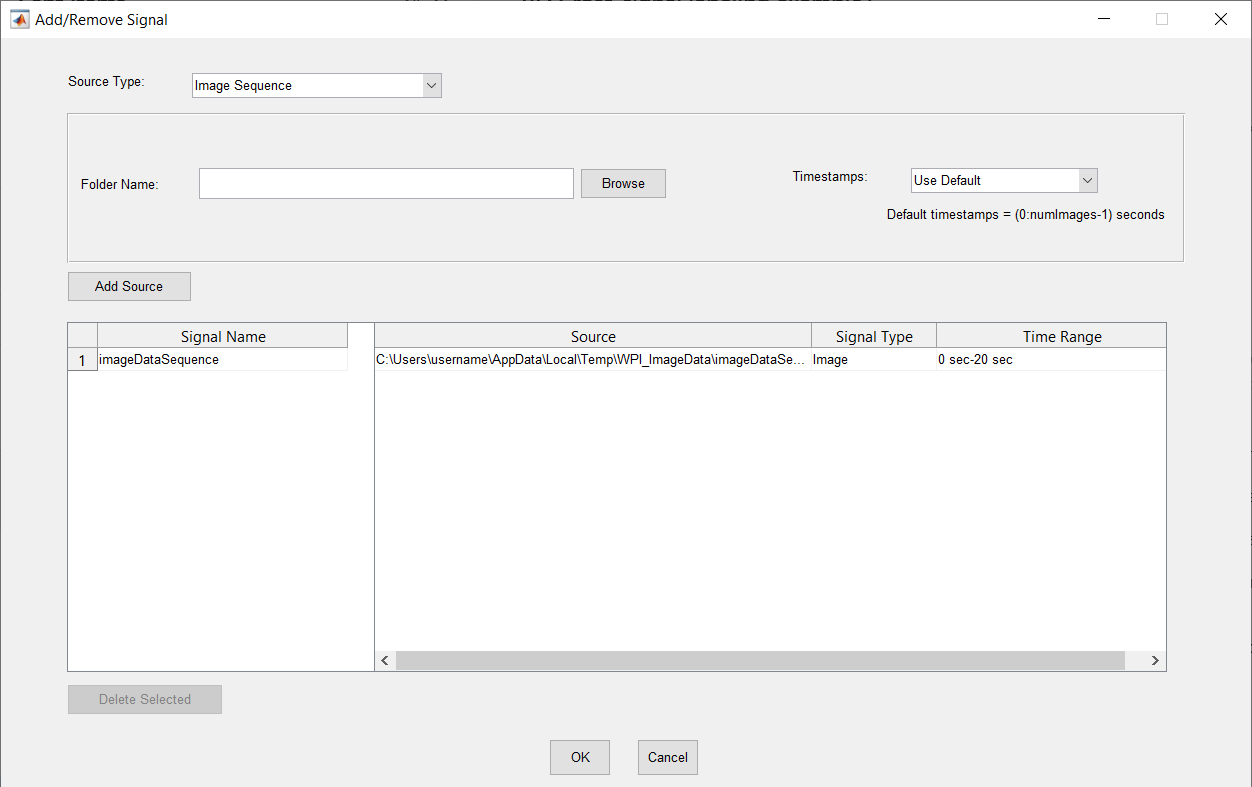The width and height of the screenshot is (1252, 787).
Task: Click the Source column header
Action: pyautogui.click(x=593, y=337)
